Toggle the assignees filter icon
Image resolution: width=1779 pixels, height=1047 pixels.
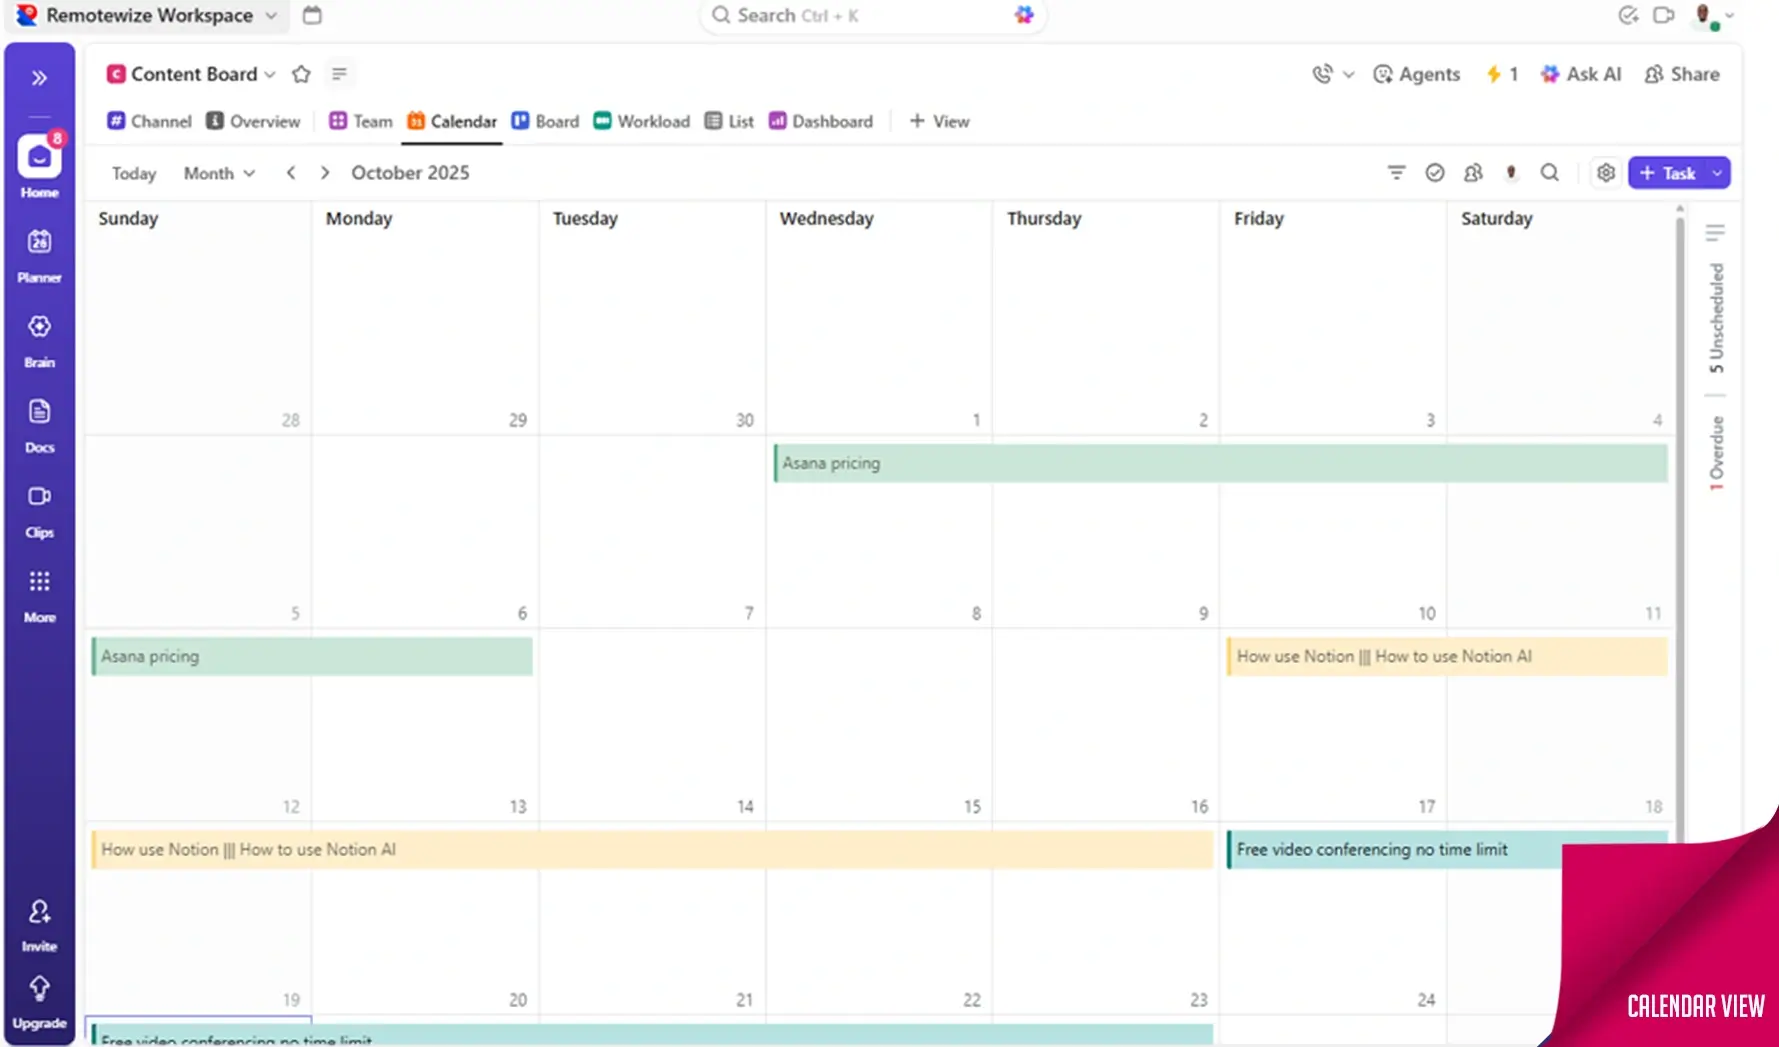pos(1472,173)
